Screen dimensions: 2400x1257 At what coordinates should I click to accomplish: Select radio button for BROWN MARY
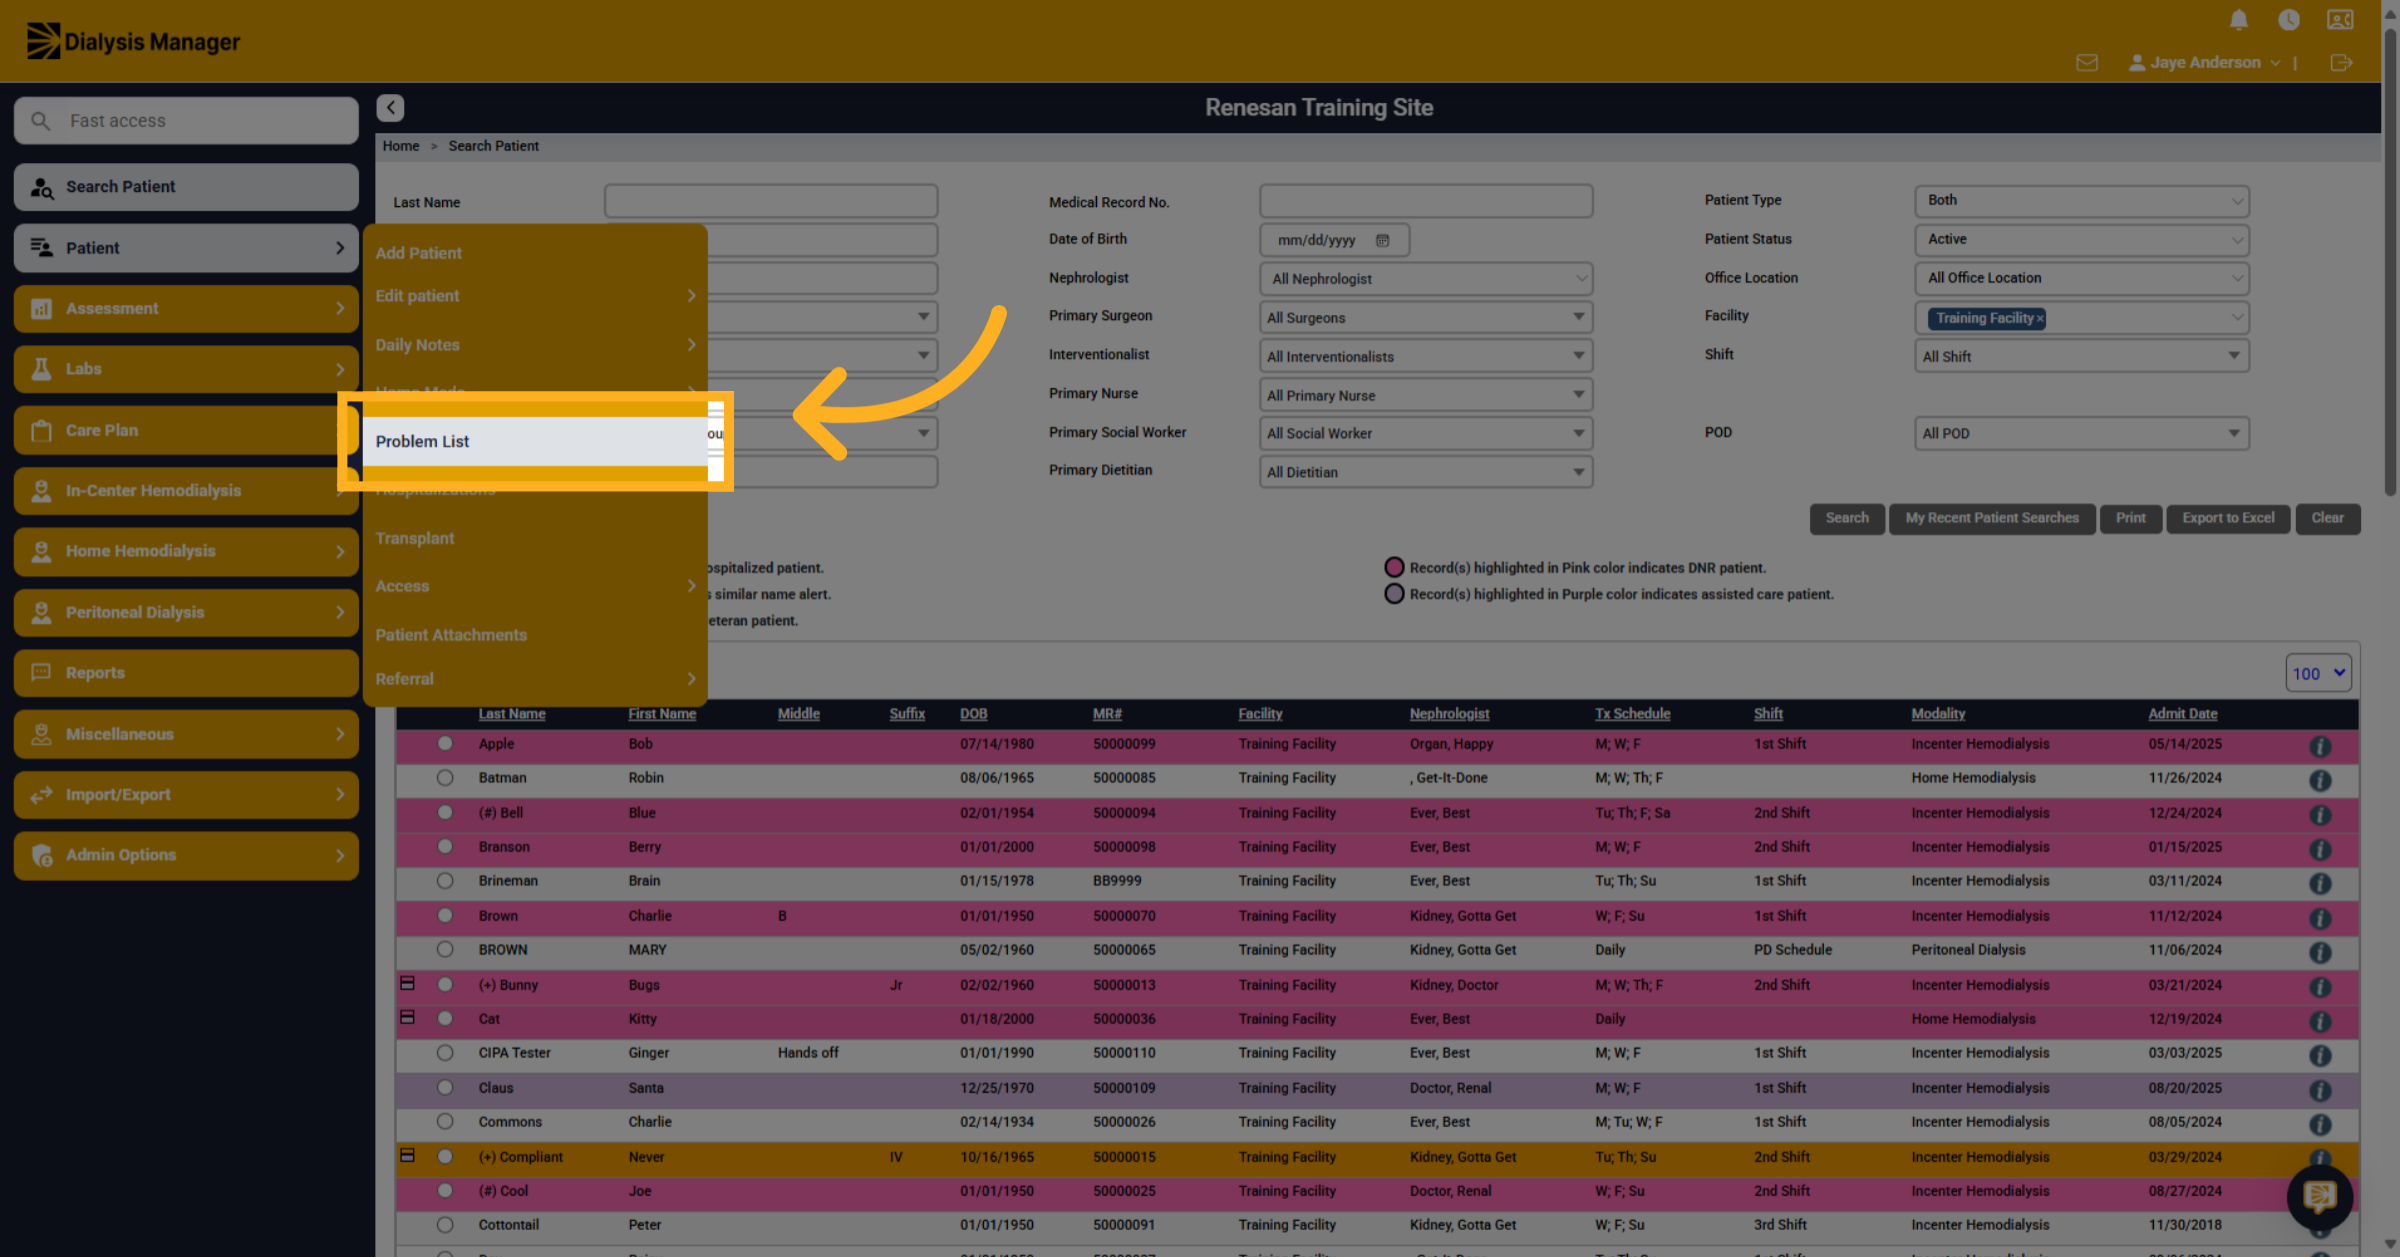coord(445,949)
